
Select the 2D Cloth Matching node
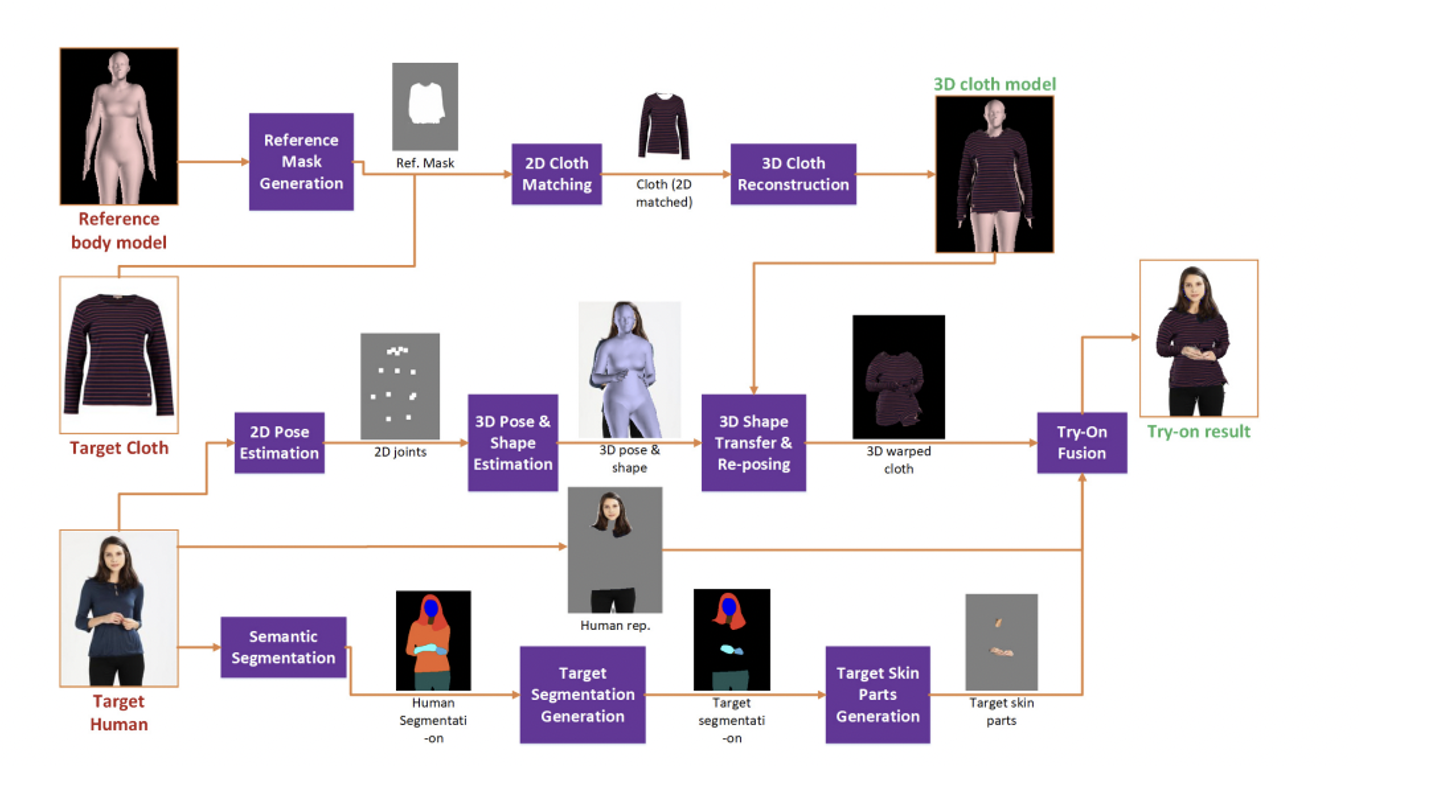(x=557, y=173)
